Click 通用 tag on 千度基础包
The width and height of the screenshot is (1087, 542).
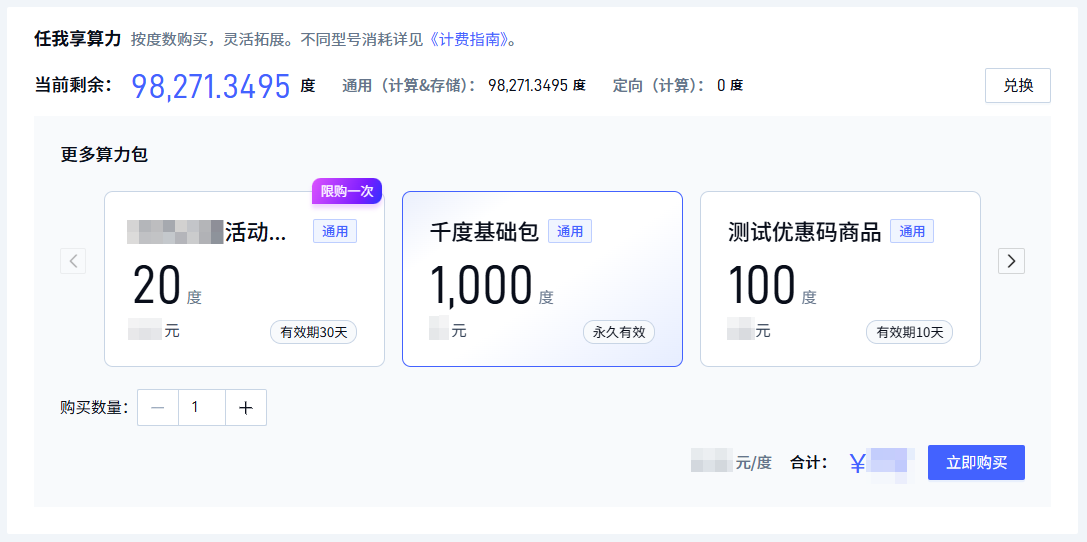point(570,232)
